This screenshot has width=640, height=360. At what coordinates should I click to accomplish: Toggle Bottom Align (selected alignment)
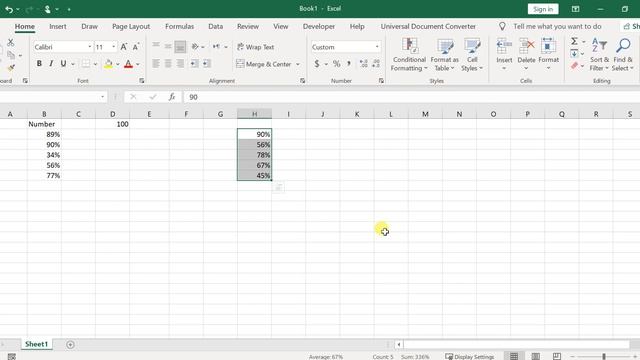point(180,47)
